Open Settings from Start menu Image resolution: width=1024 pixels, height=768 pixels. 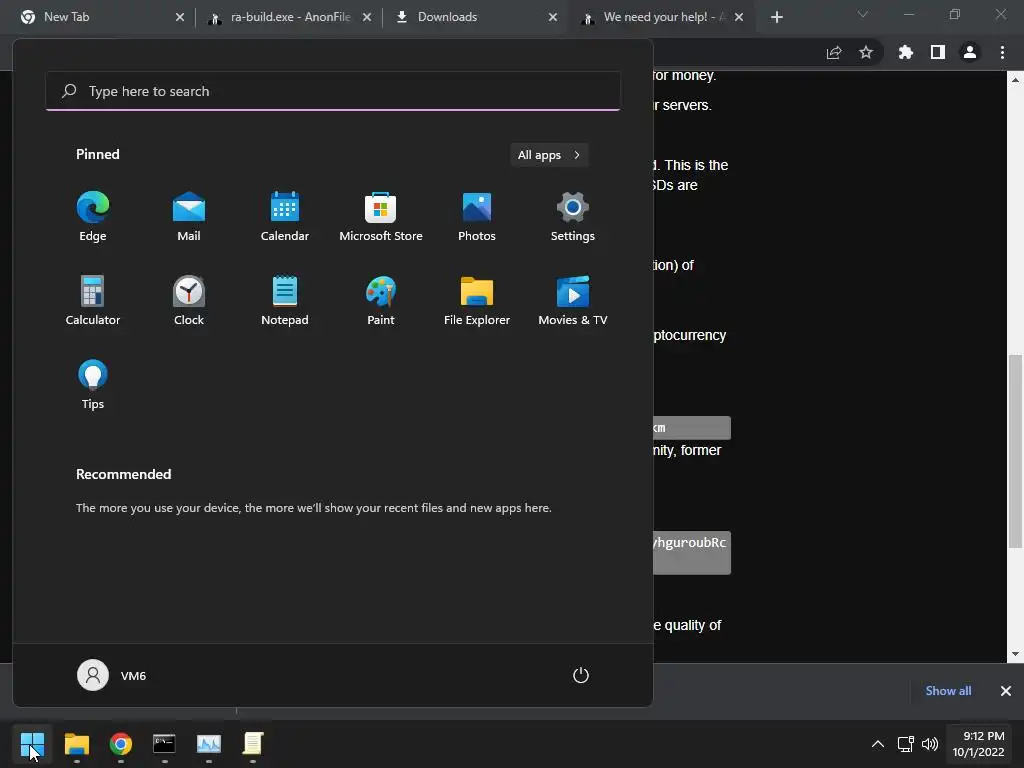click(x=573, y=217)
